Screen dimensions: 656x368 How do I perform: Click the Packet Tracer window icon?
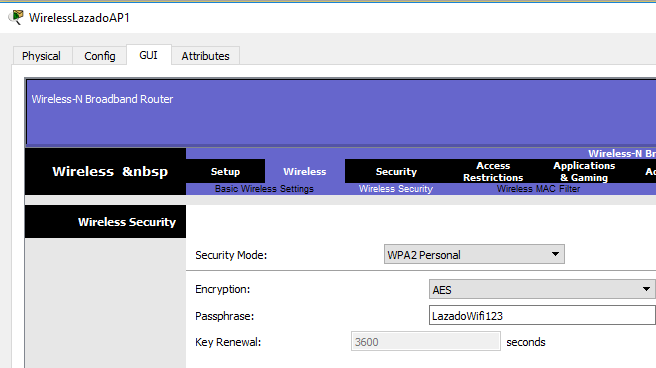(16, 18)
